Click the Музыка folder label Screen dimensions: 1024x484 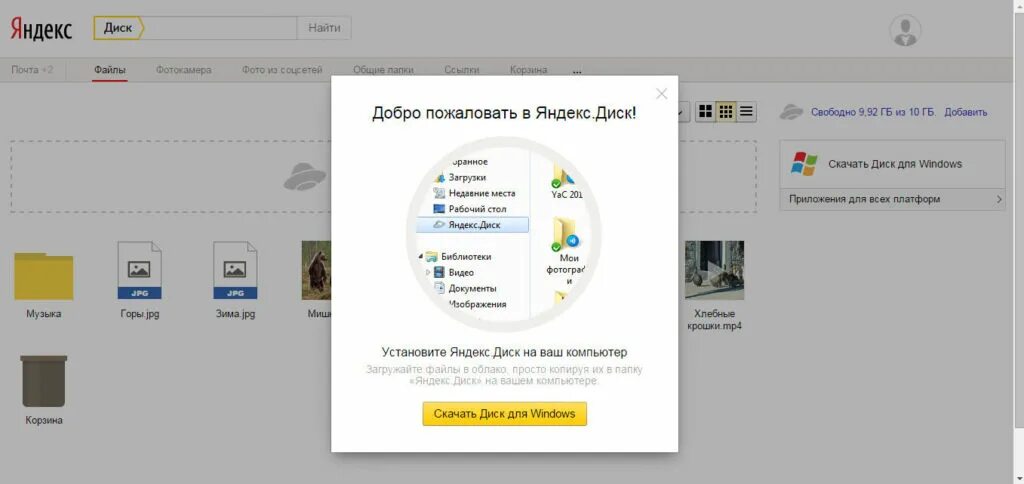tap(44, 314)
